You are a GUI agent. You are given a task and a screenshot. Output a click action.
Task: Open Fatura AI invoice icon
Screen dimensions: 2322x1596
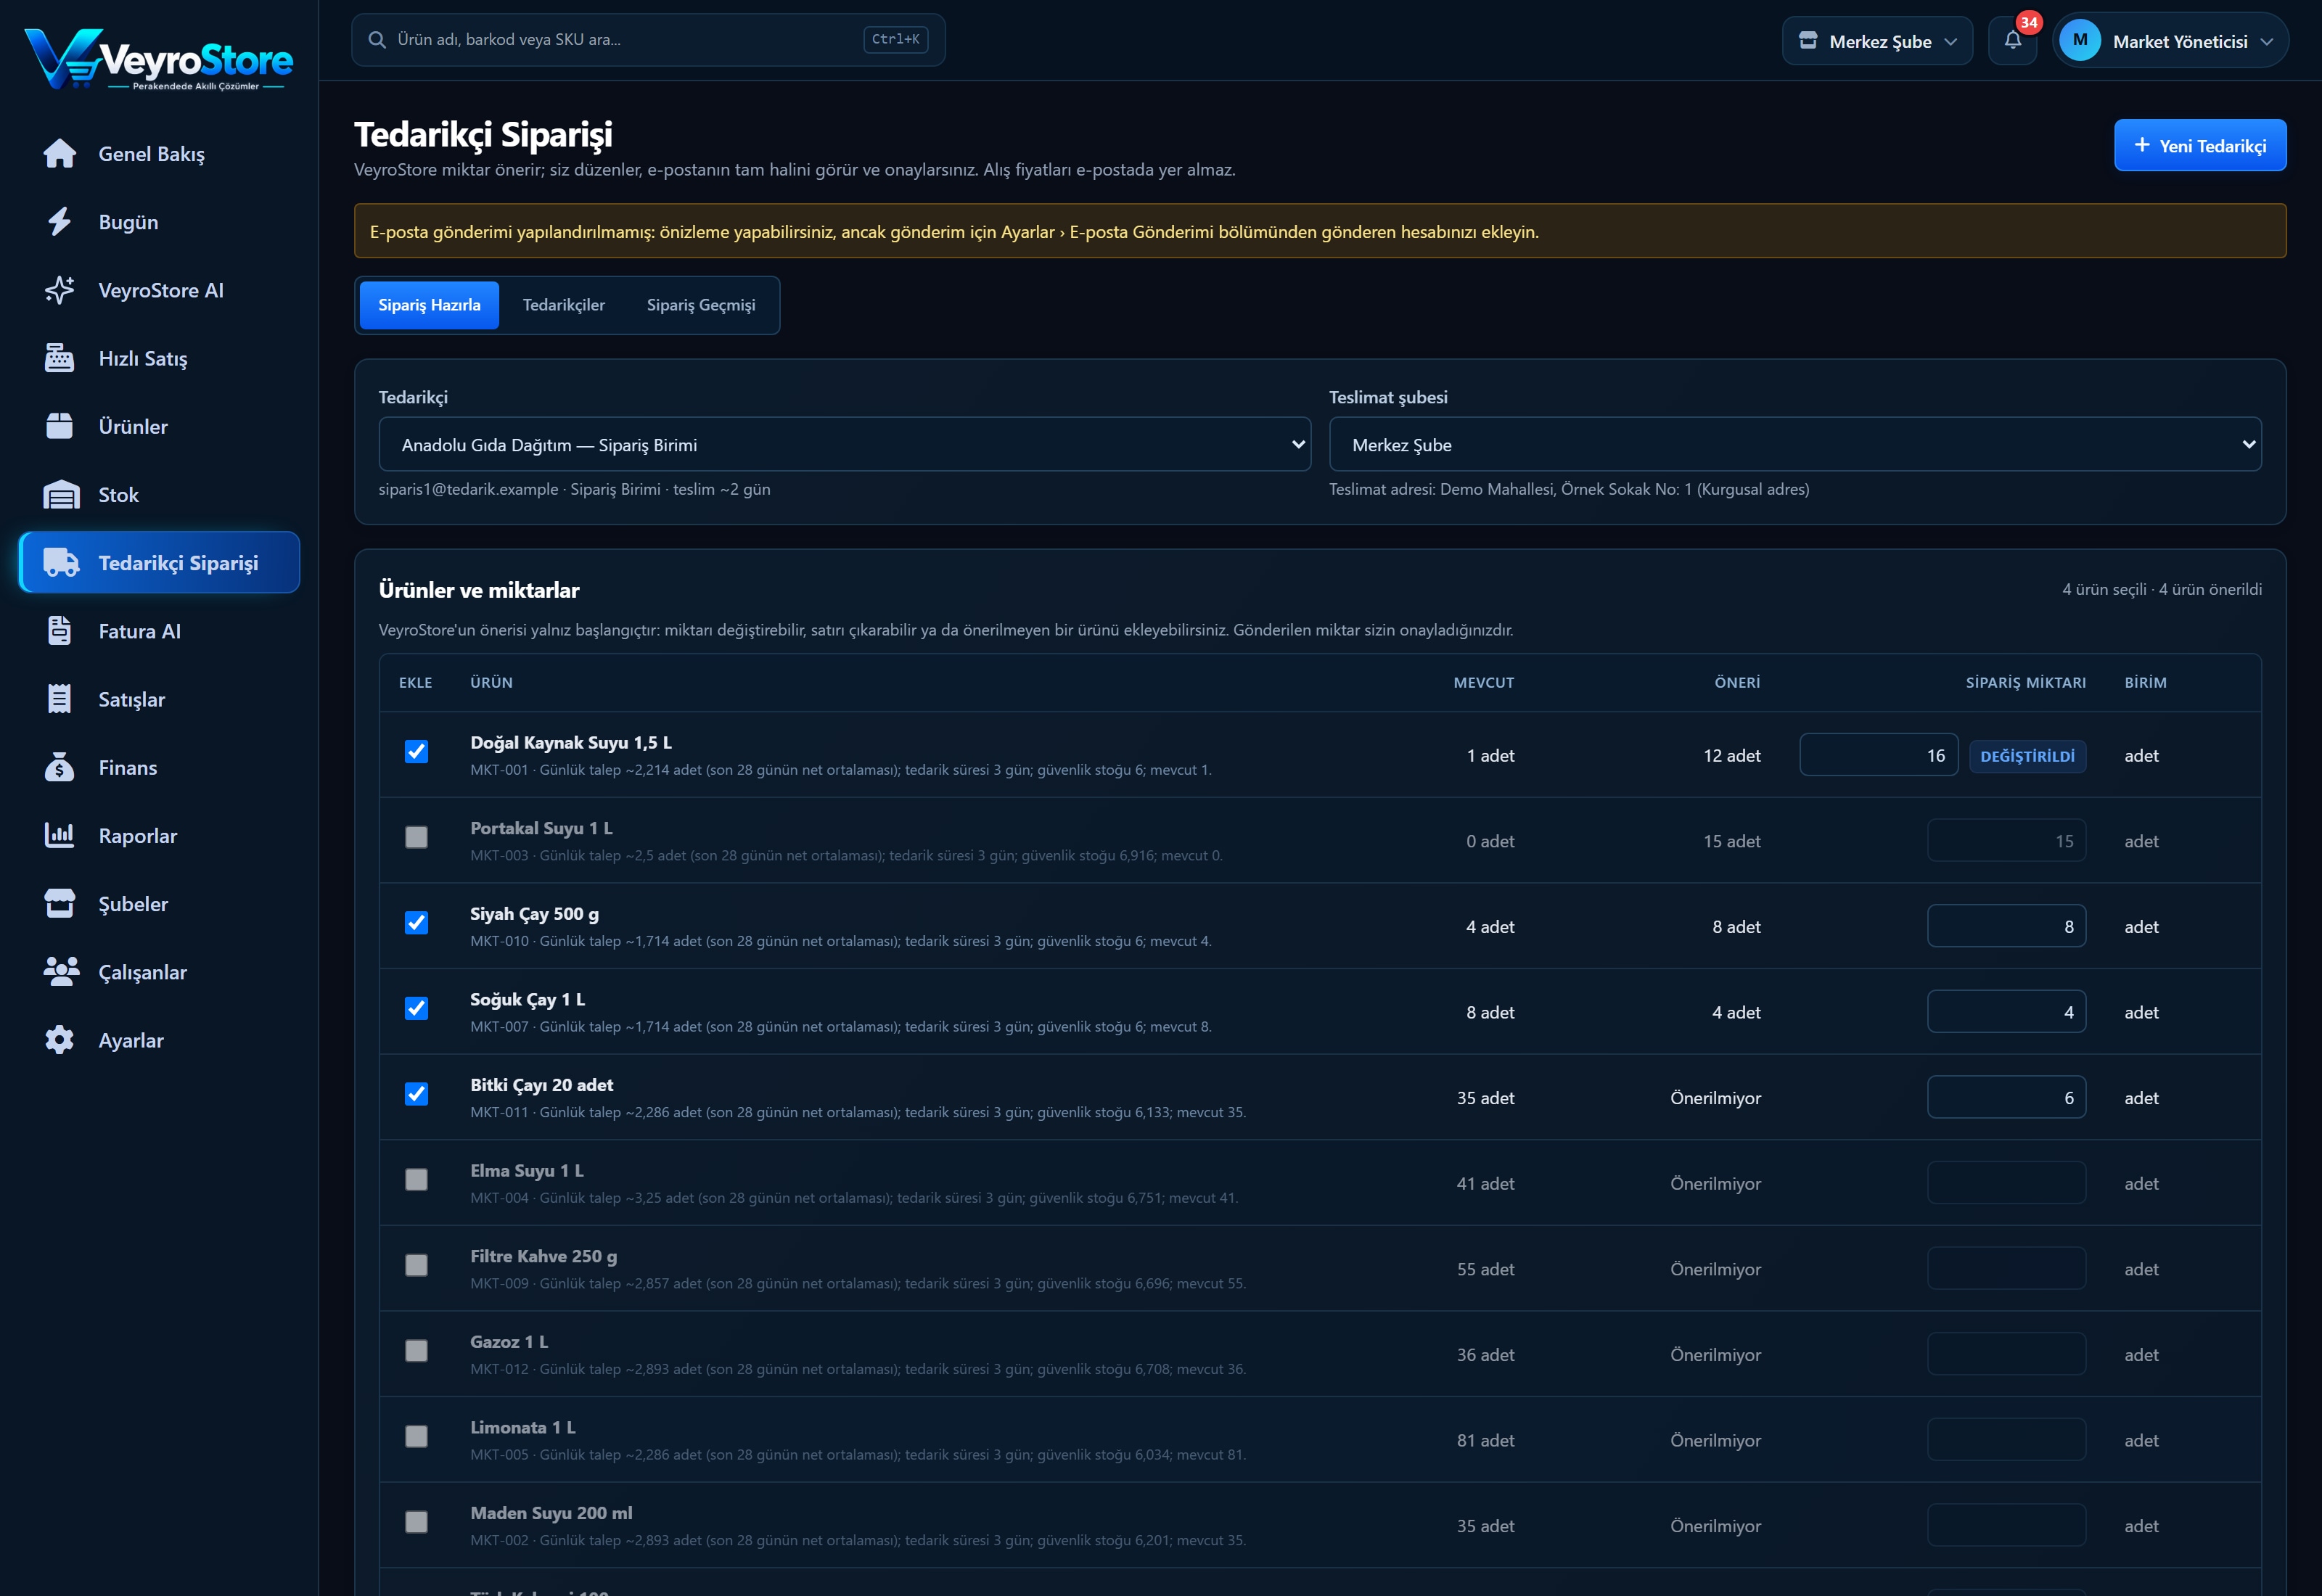(60, 630)
